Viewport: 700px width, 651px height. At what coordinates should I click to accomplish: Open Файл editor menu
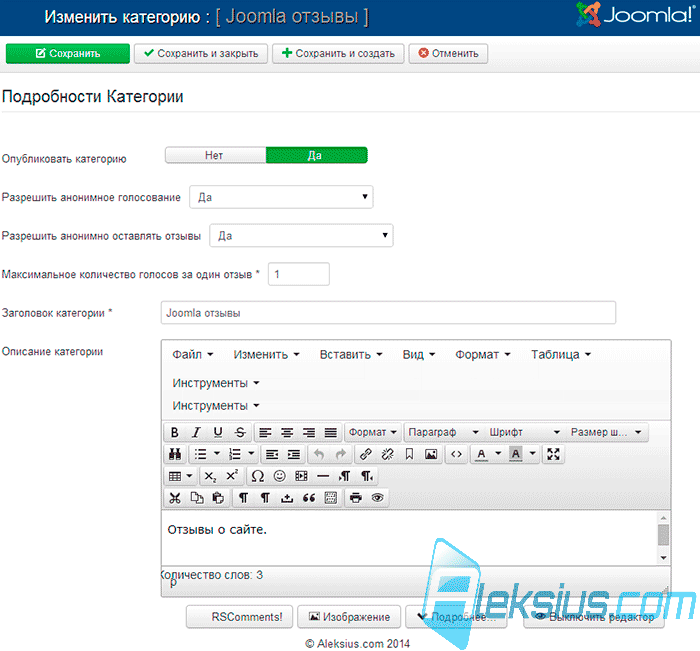[193, 355]
